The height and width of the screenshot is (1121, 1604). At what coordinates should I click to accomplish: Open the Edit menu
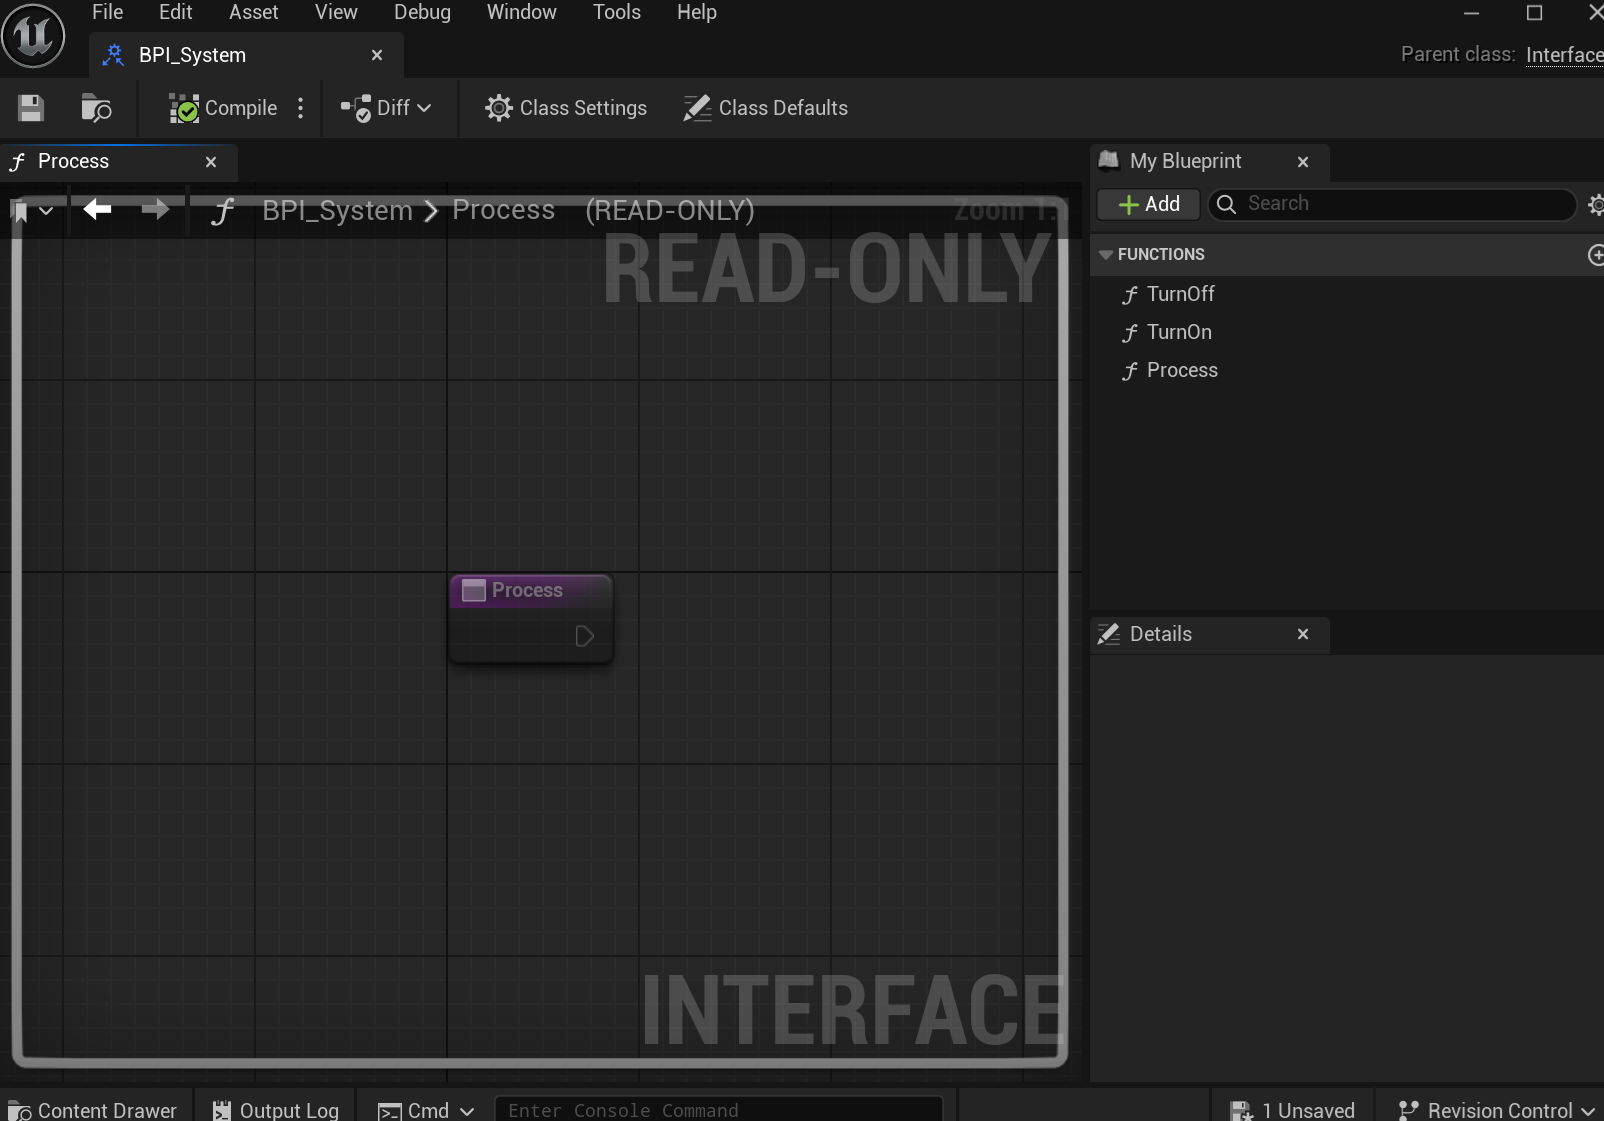click(x=175, y=12)
